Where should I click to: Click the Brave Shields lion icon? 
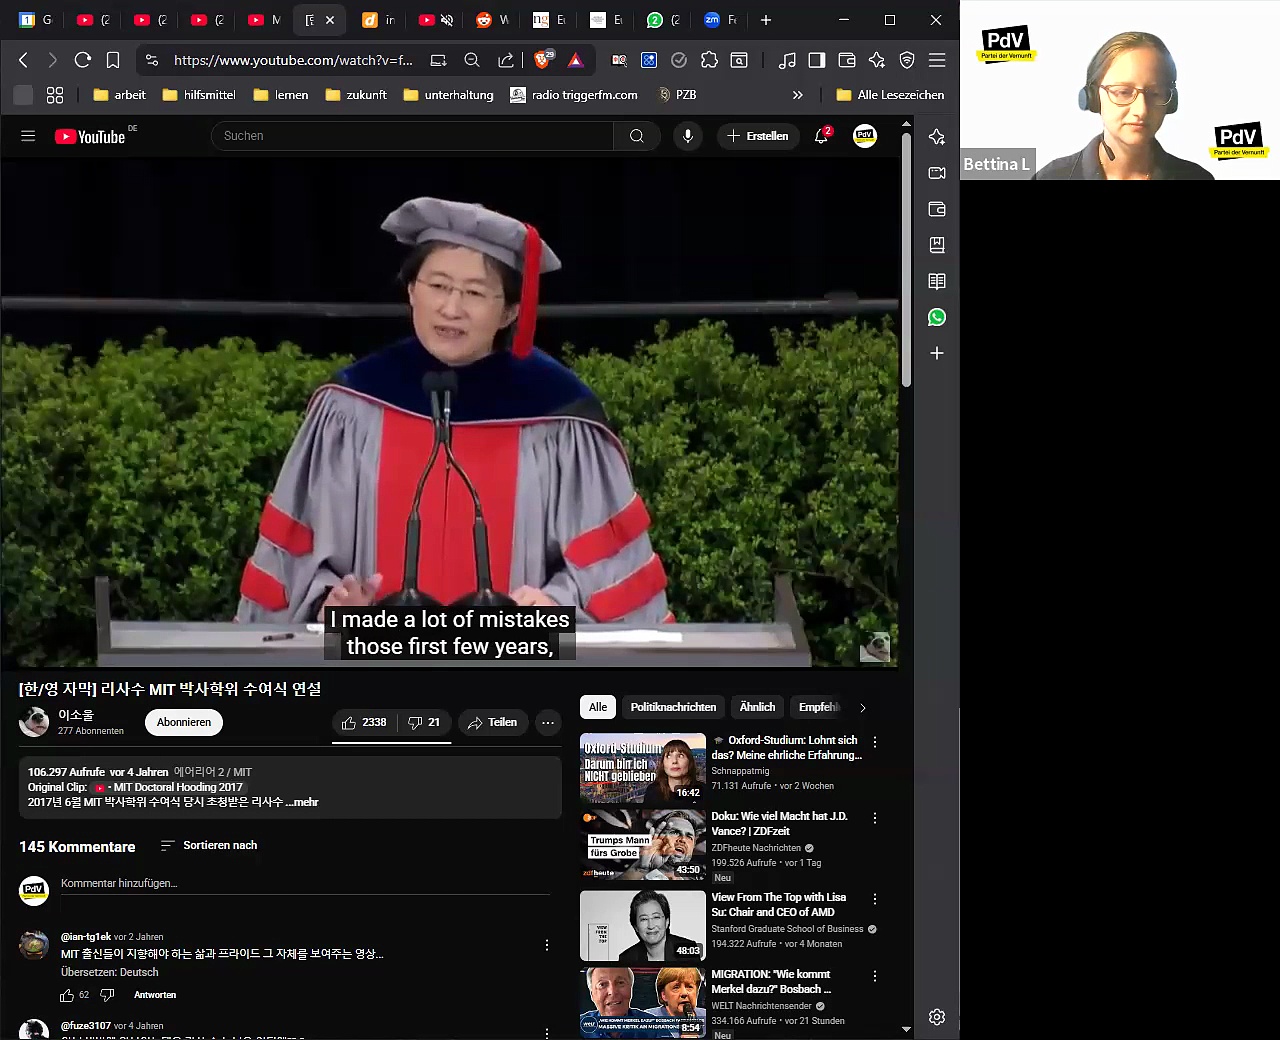542,60
